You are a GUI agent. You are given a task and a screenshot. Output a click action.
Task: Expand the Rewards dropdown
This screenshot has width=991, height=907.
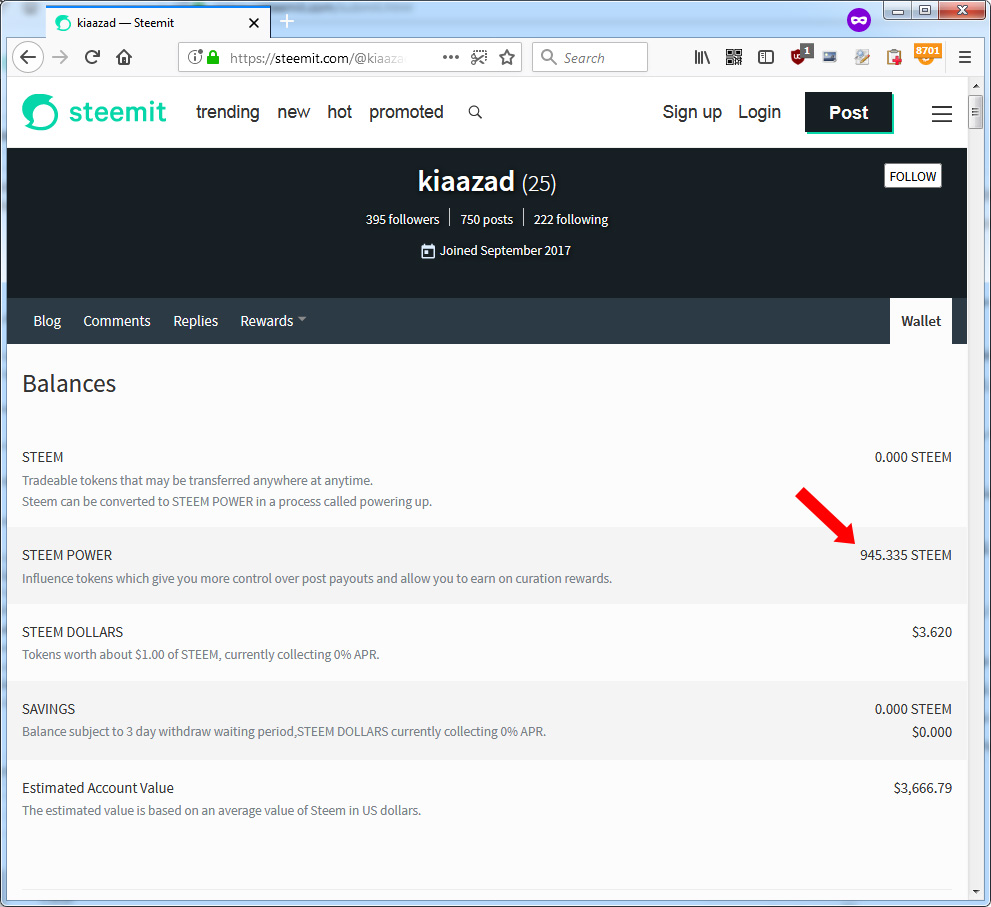[x=272, y=321]
